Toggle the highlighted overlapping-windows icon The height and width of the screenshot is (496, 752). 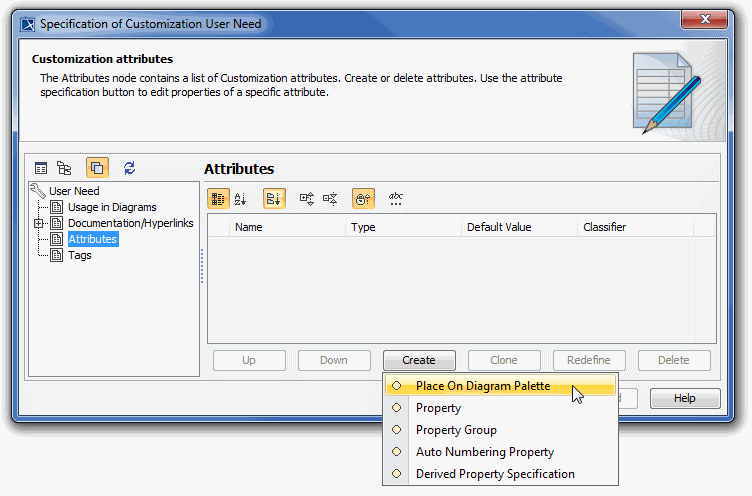click(97, 168)
